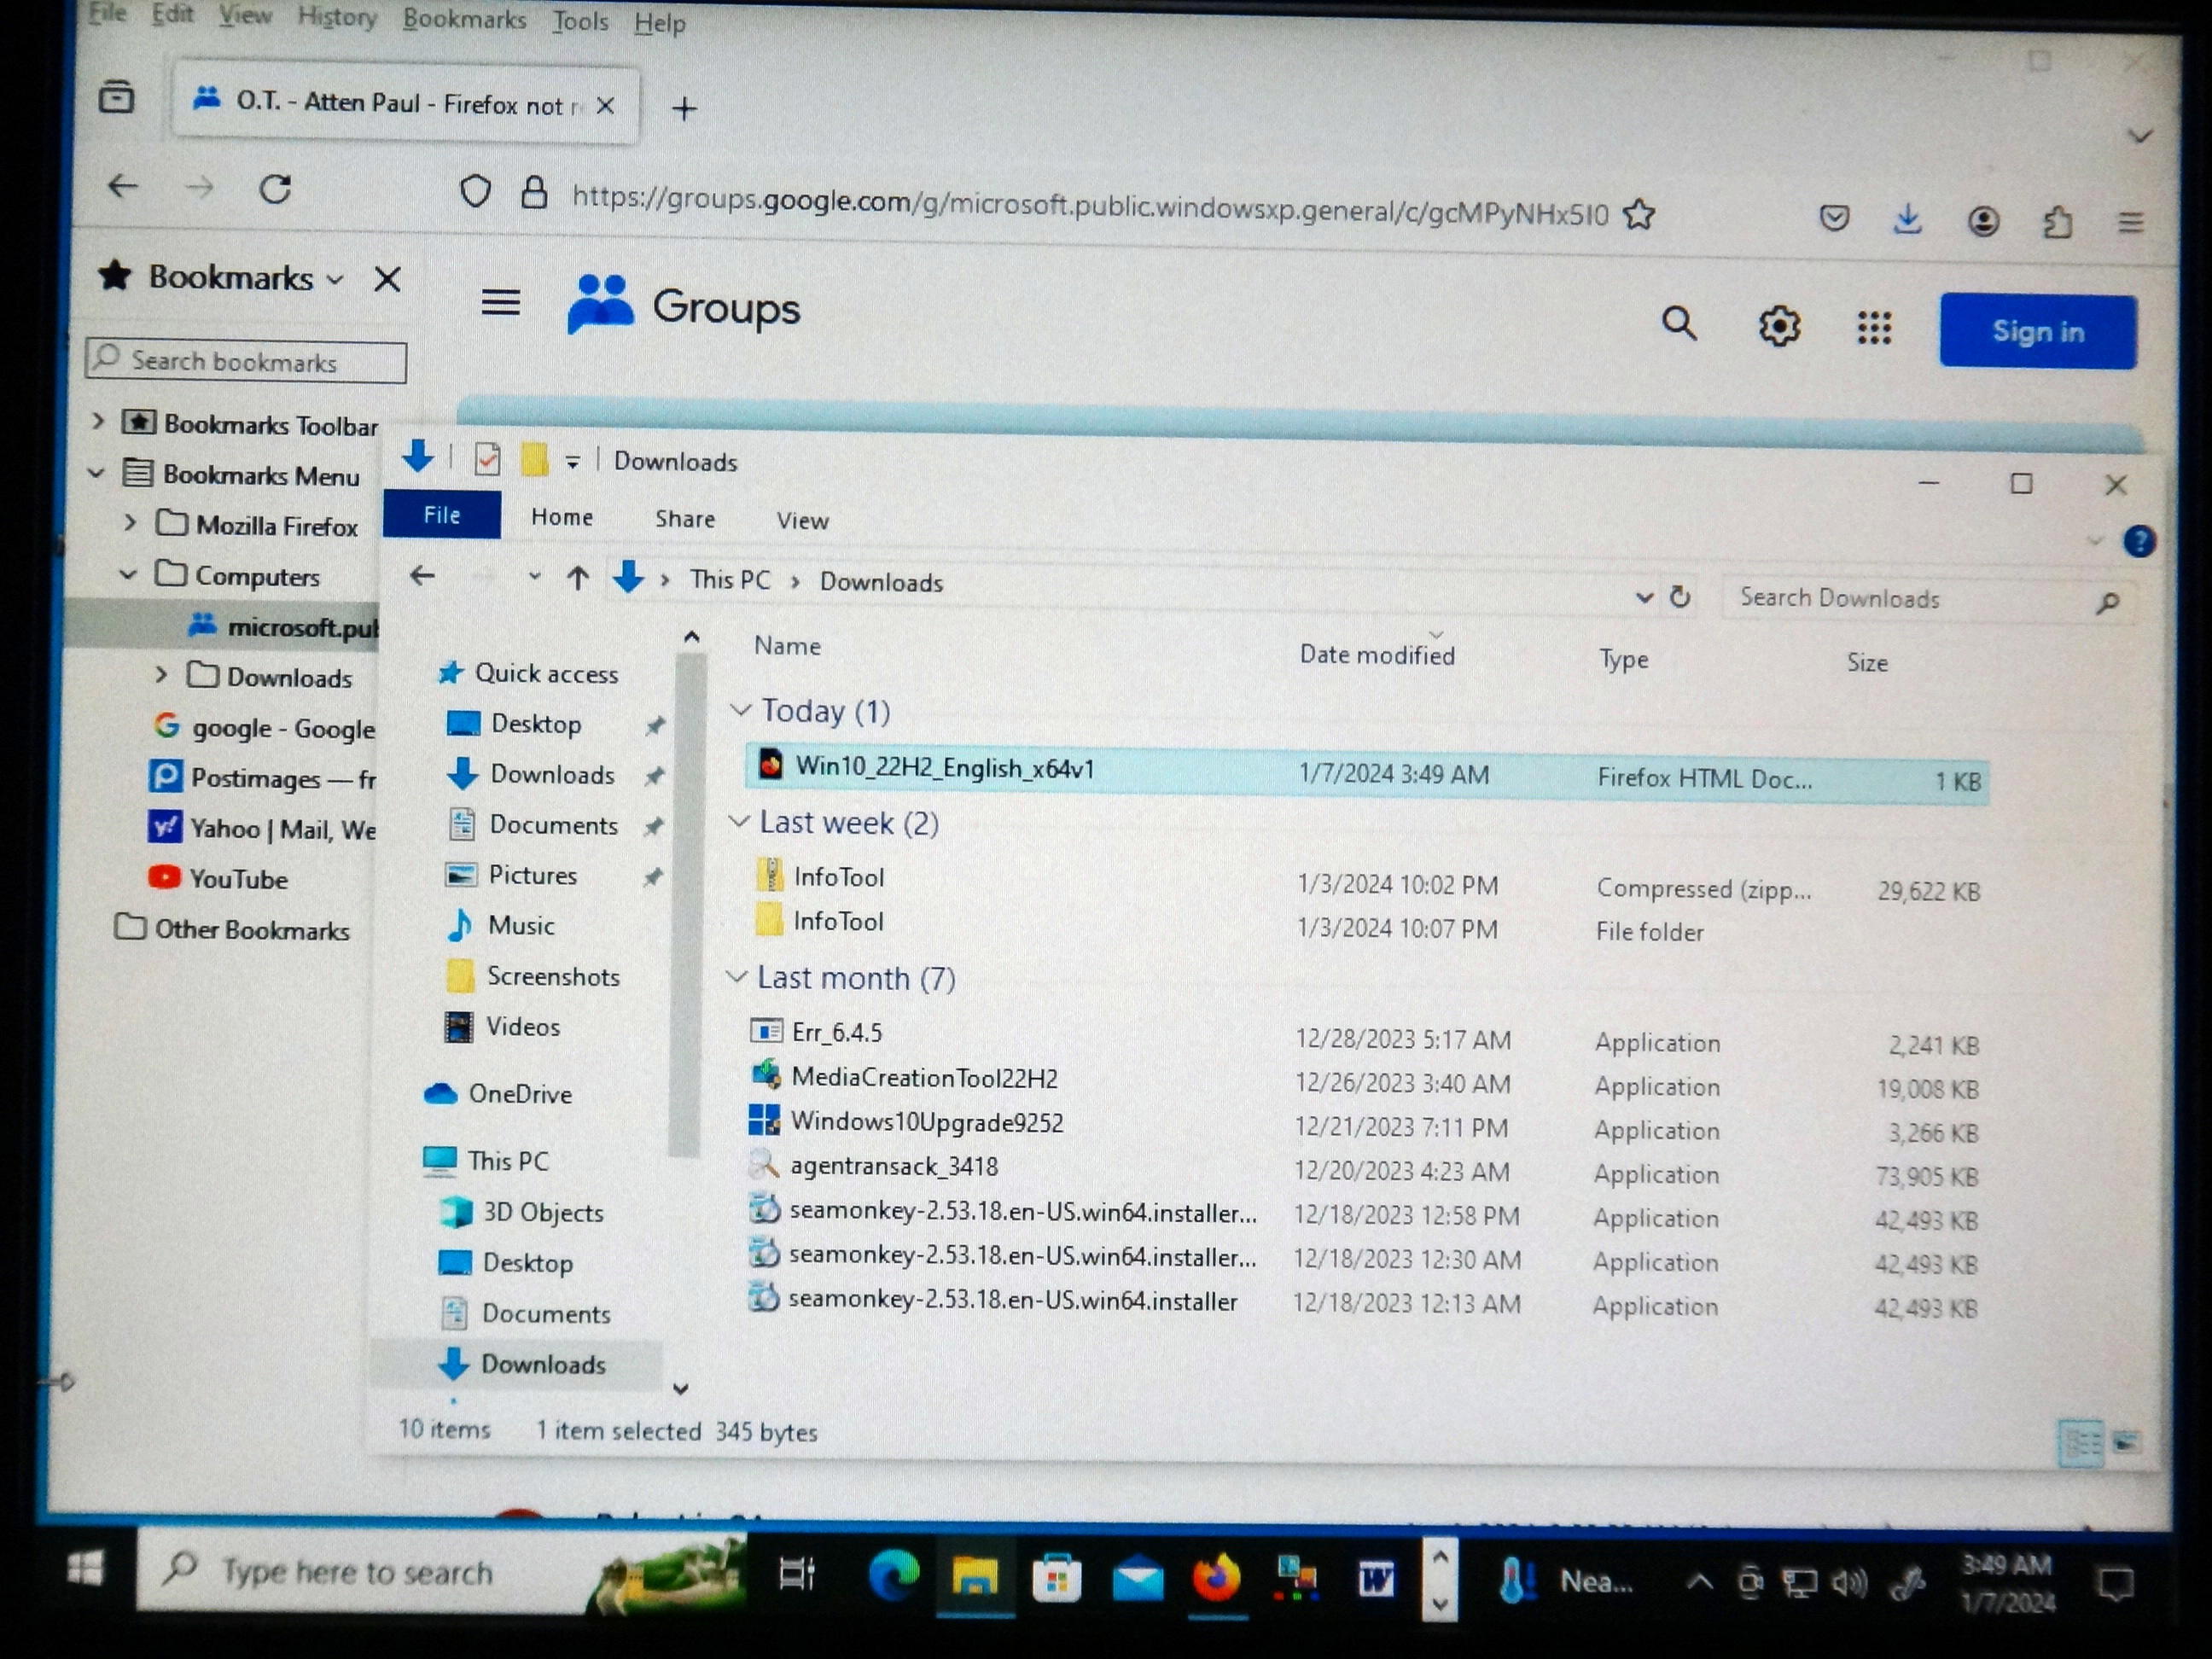The height and width of the screenshot is (1659, 2212).
Task: Open Explorer help question mark
Action: click(x=2138, y=542)
